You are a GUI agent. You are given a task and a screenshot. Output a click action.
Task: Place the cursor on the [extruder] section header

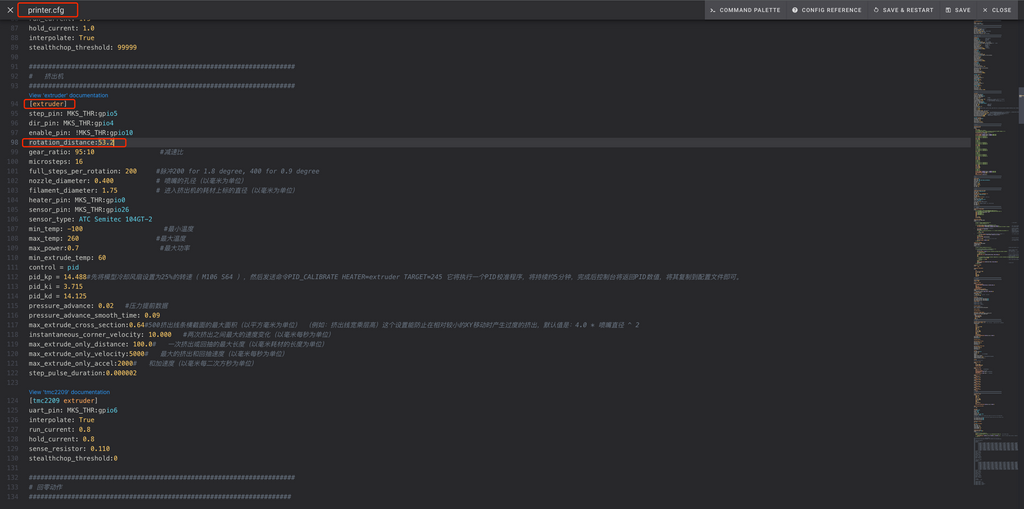pos(49,104)
